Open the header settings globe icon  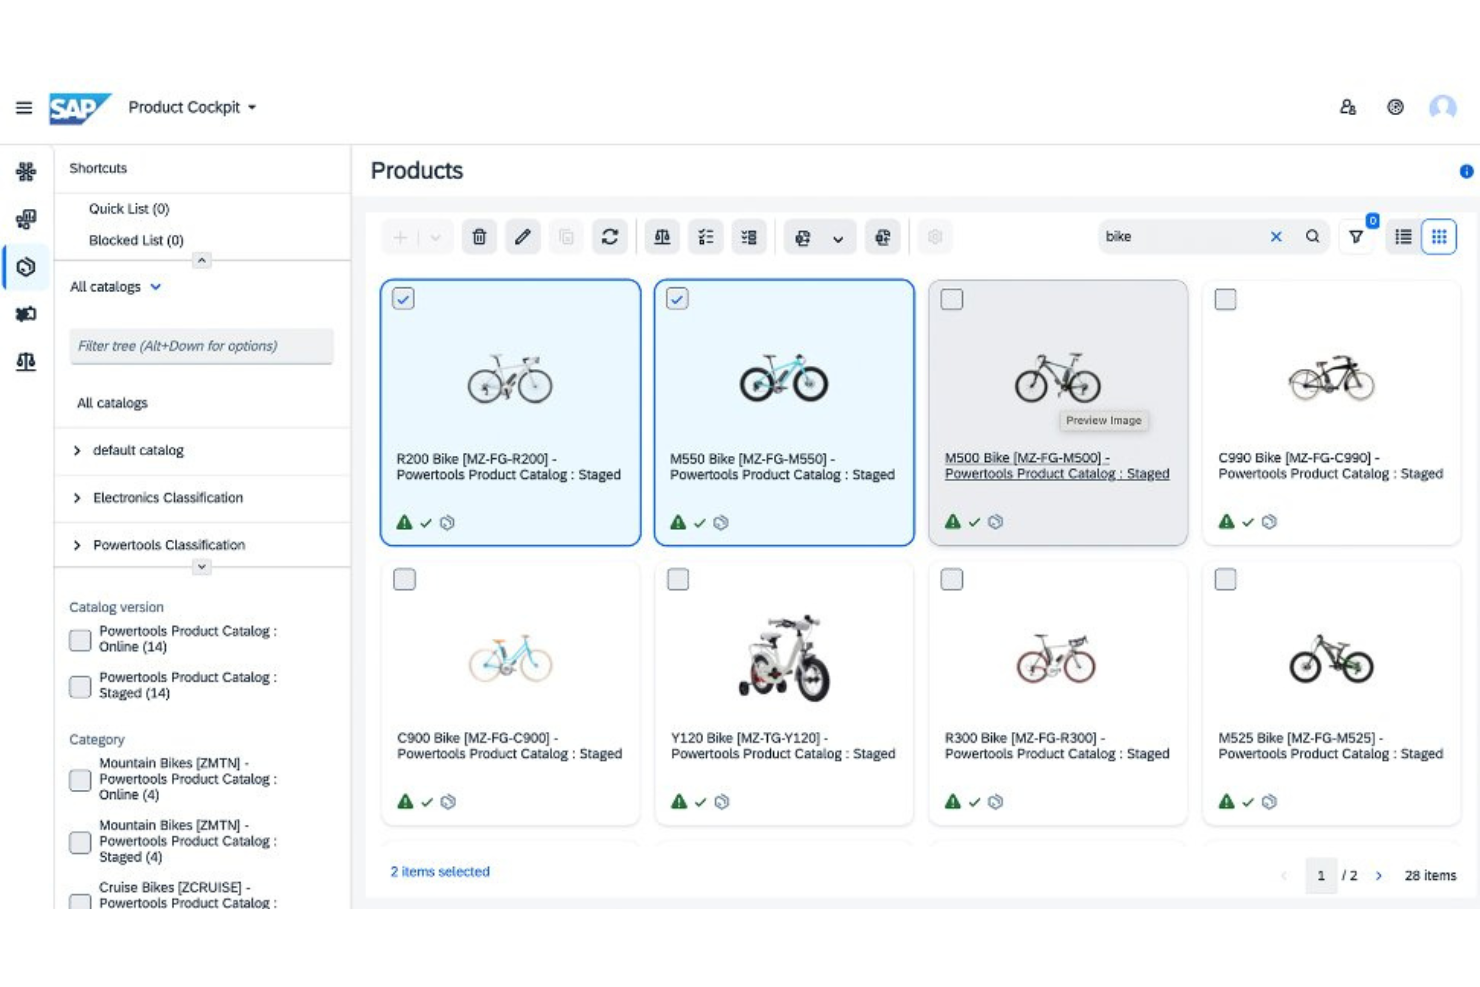[1395, 107]
